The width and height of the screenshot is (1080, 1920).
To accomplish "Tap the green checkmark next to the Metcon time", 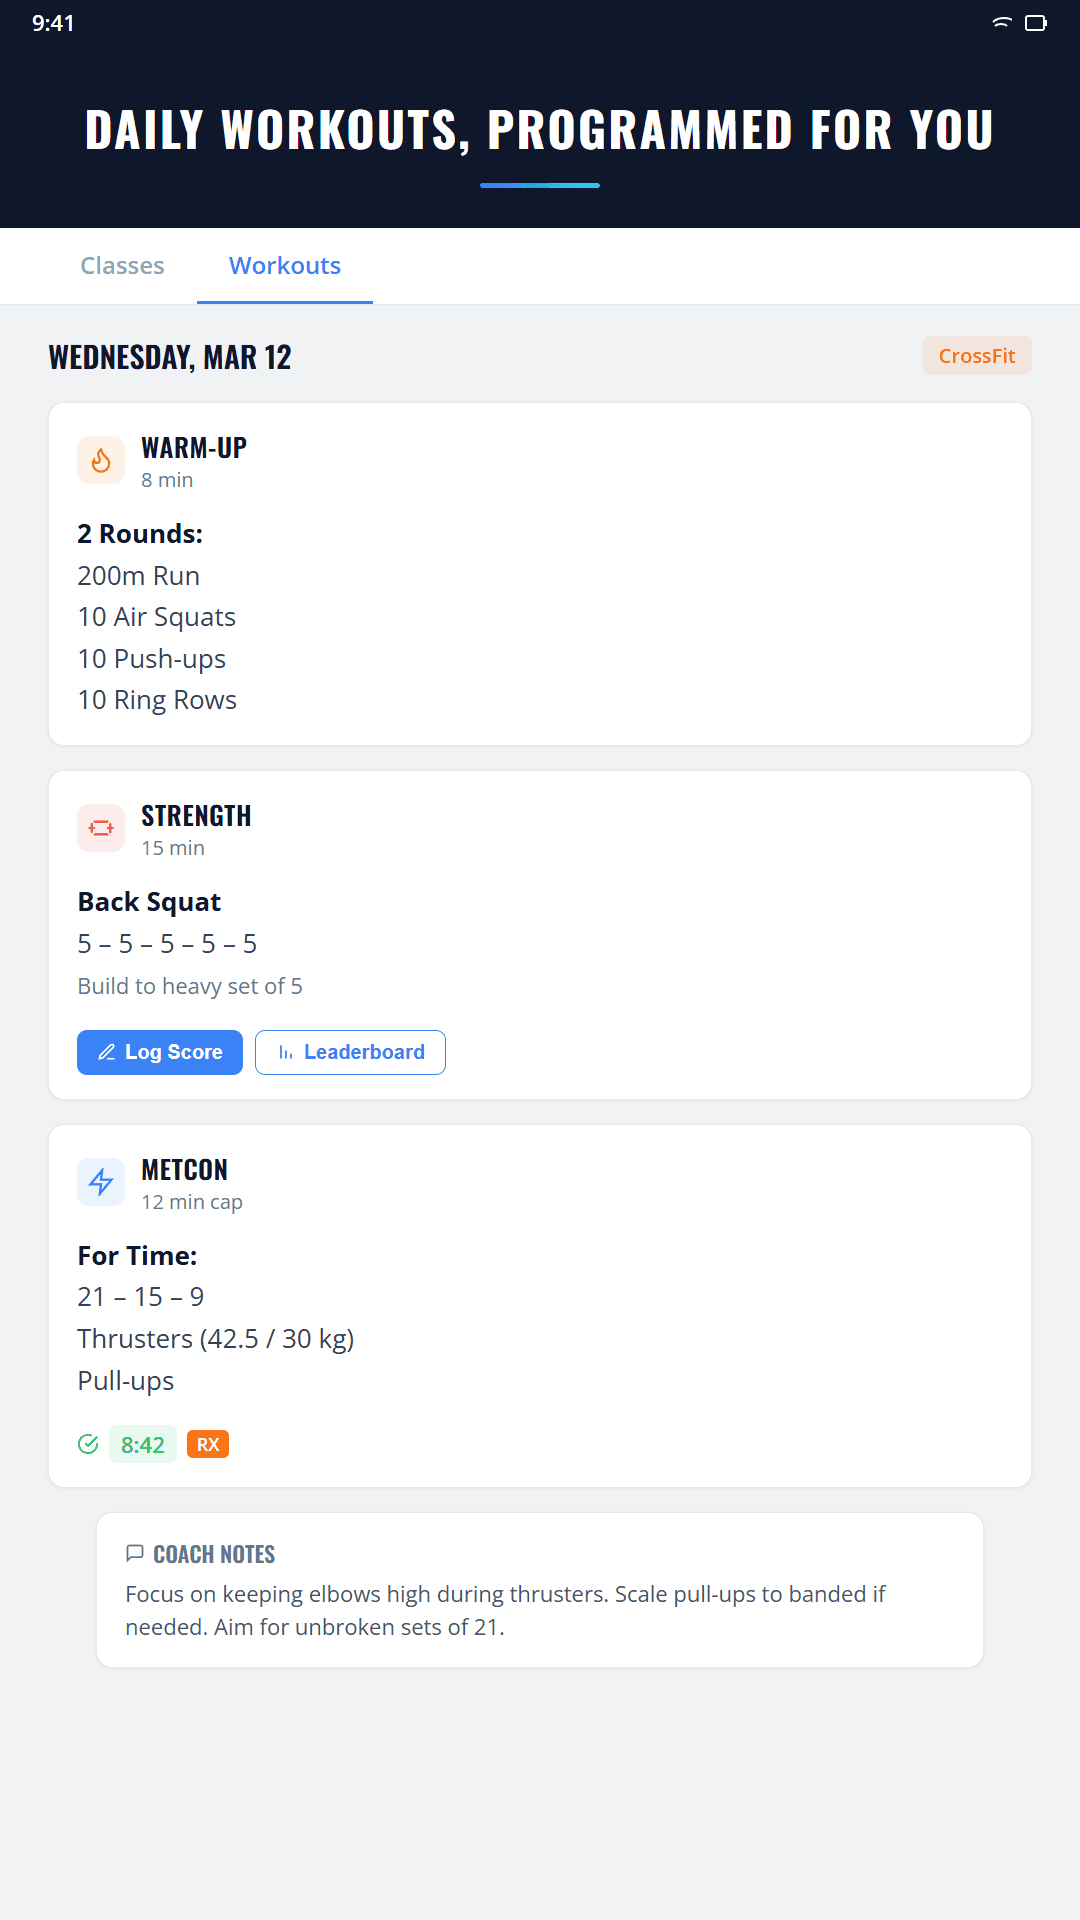I will point(88,1444).
